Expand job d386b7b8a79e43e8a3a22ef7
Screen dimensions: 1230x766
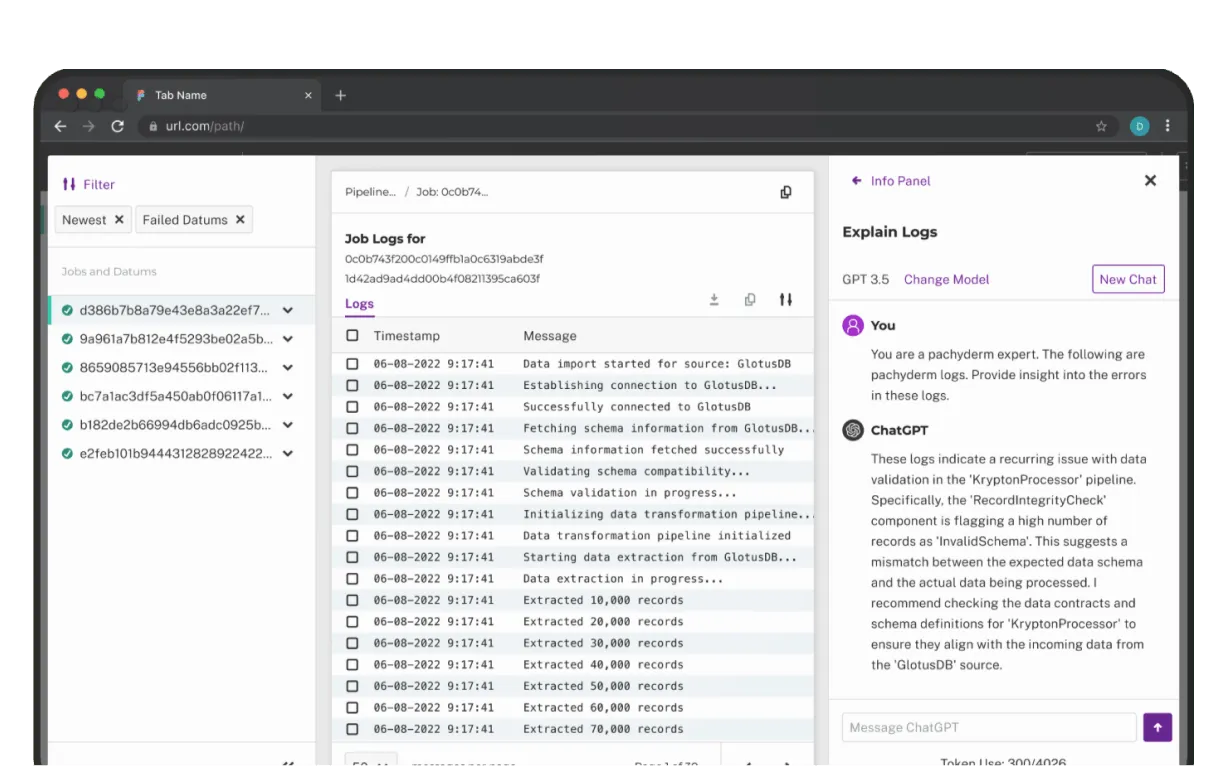pyautogui.click(x=288, y=311)
